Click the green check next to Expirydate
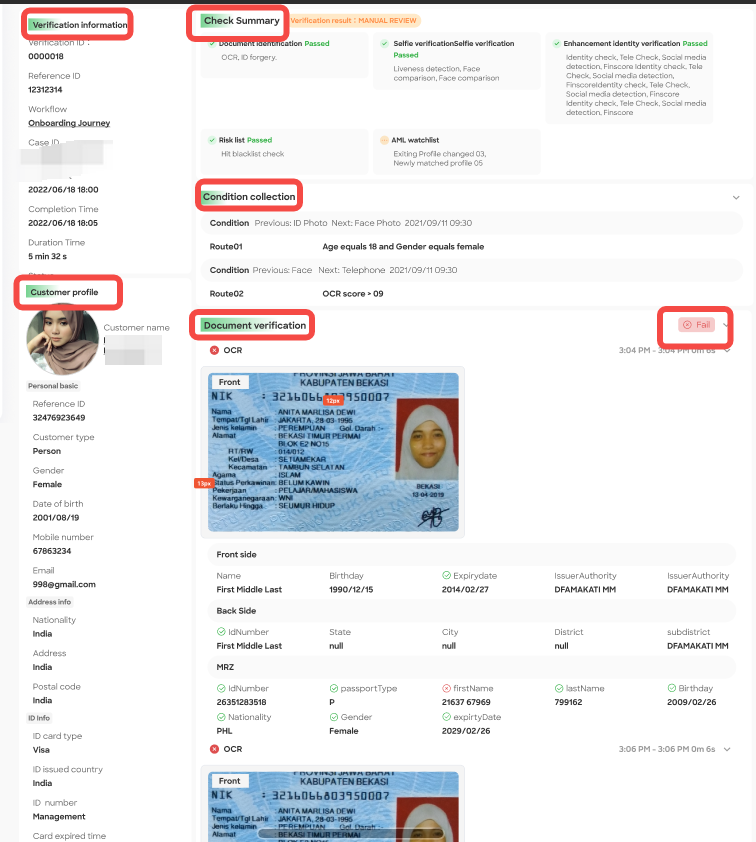The height and width of the screenshot is (842, 756). [x=446, y=575]
